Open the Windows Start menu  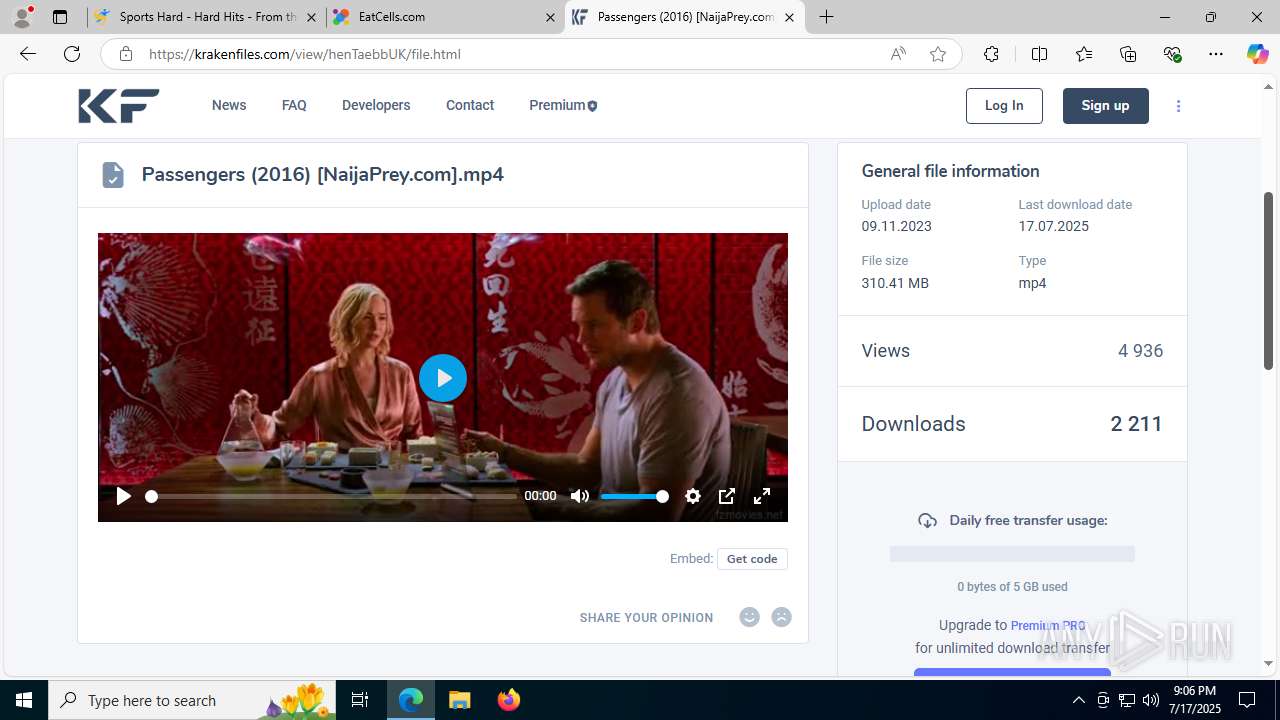click(x=24, y=700)
